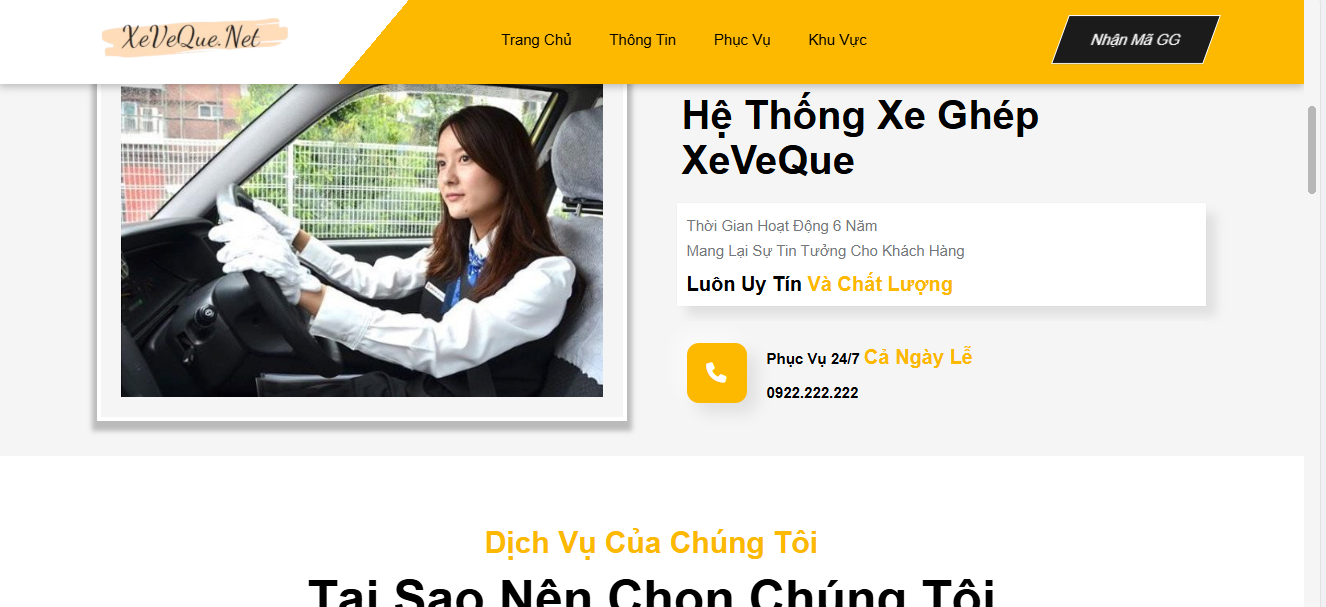The height and width of the screenshot is (607, 1326).
Task: Click the Dịch Vụ Của Chúng Tôi heading
Action: pyautogui.click(x=651, y=543)
